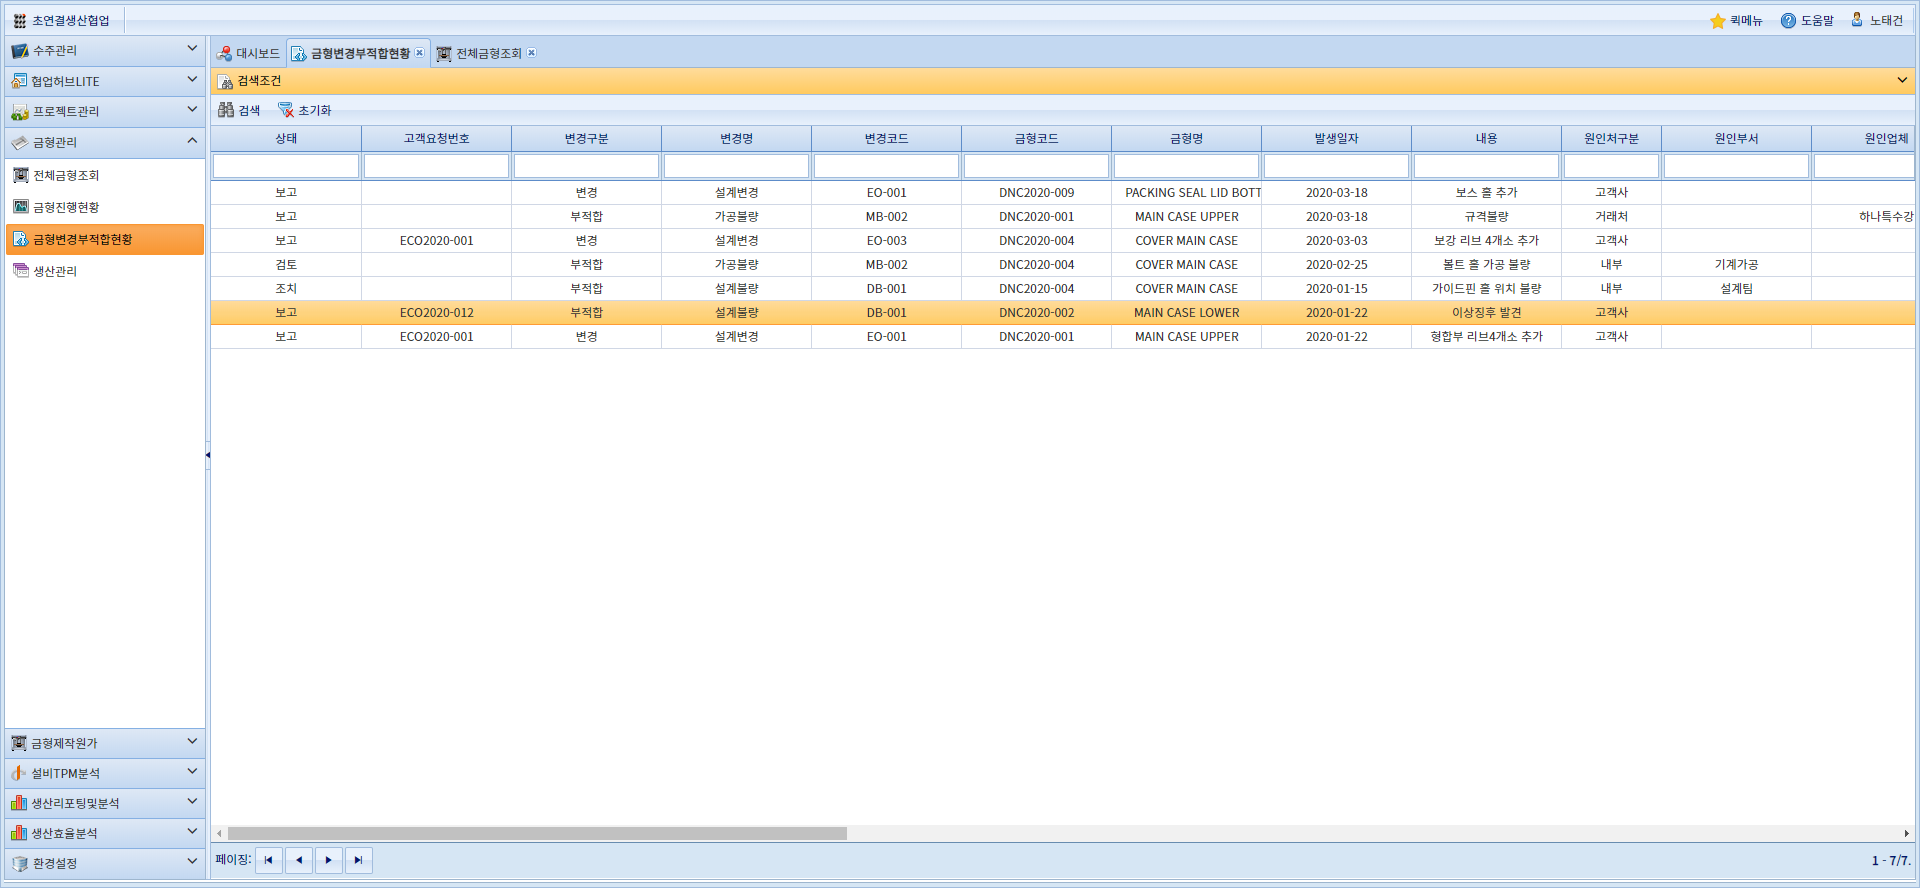Viewport: 1920px width, 888px height.
Task: Click the 퀵메뉴 link text
Action: (1746, 21)
